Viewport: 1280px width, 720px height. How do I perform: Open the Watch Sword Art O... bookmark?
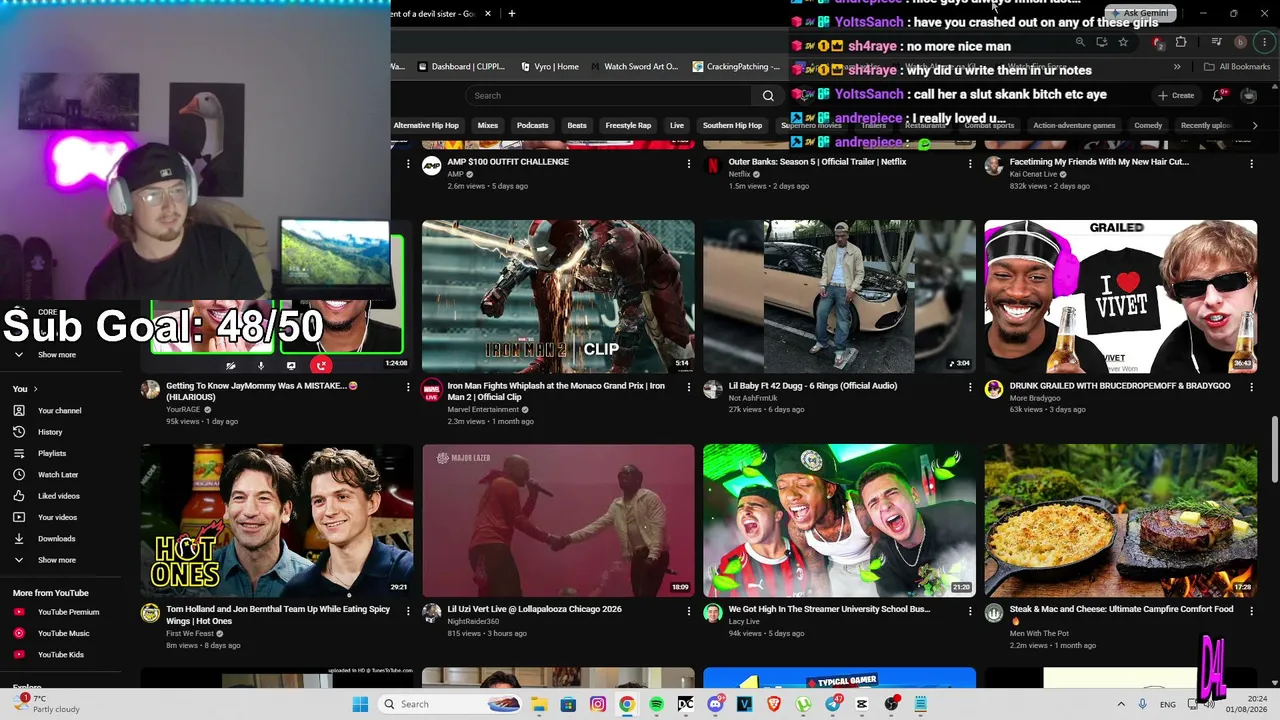635,67
